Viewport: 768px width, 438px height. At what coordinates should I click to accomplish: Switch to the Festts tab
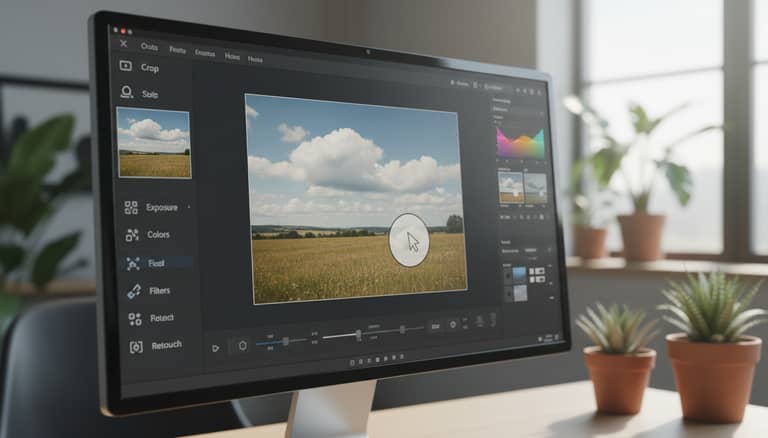177,50
